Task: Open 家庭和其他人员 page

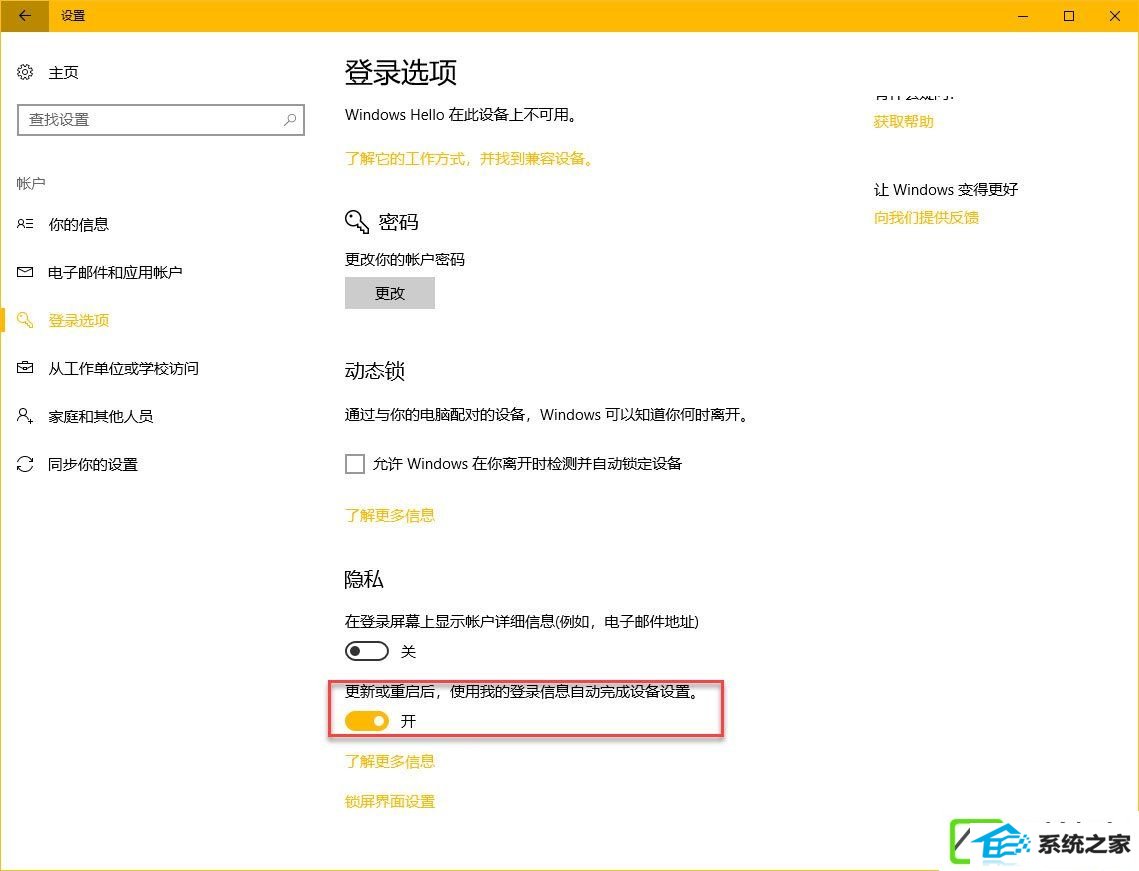Action: pyautogui.click(x=100, y=416)
